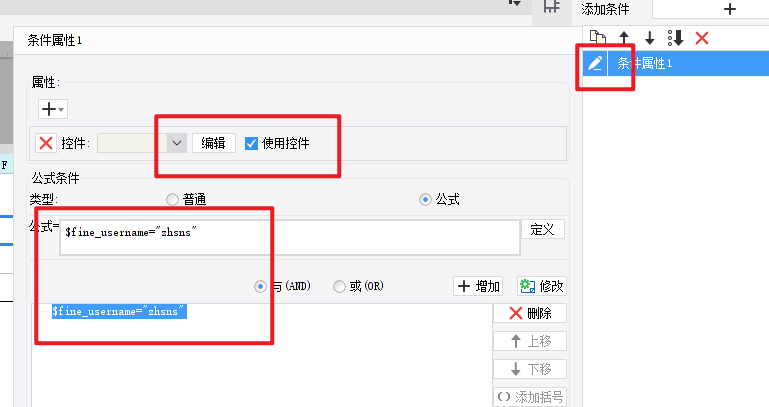
Task: Click the sort conditions icon
Action: pos(676,38)
